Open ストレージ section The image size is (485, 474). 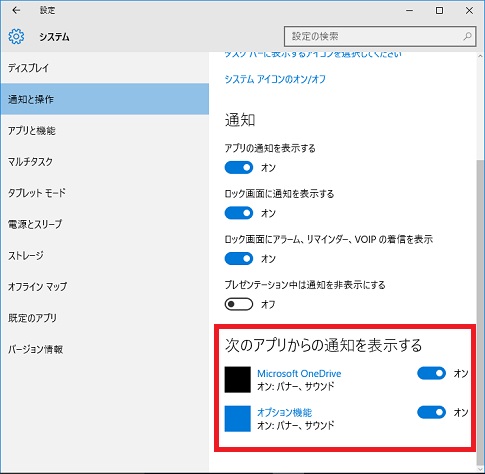(105, 255)
